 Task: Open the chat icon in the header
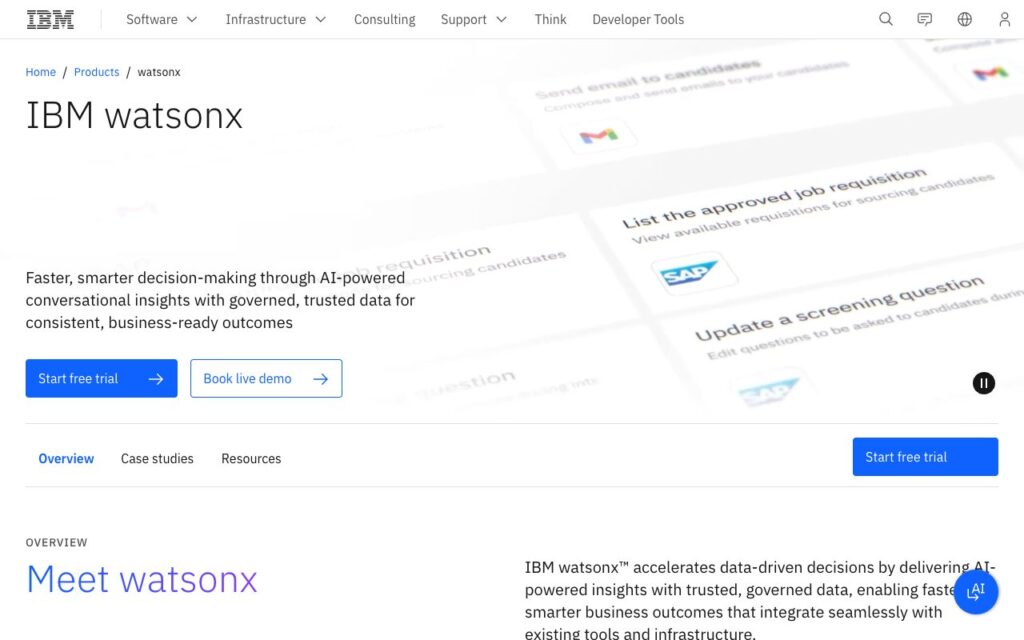(x=925, y=19)
